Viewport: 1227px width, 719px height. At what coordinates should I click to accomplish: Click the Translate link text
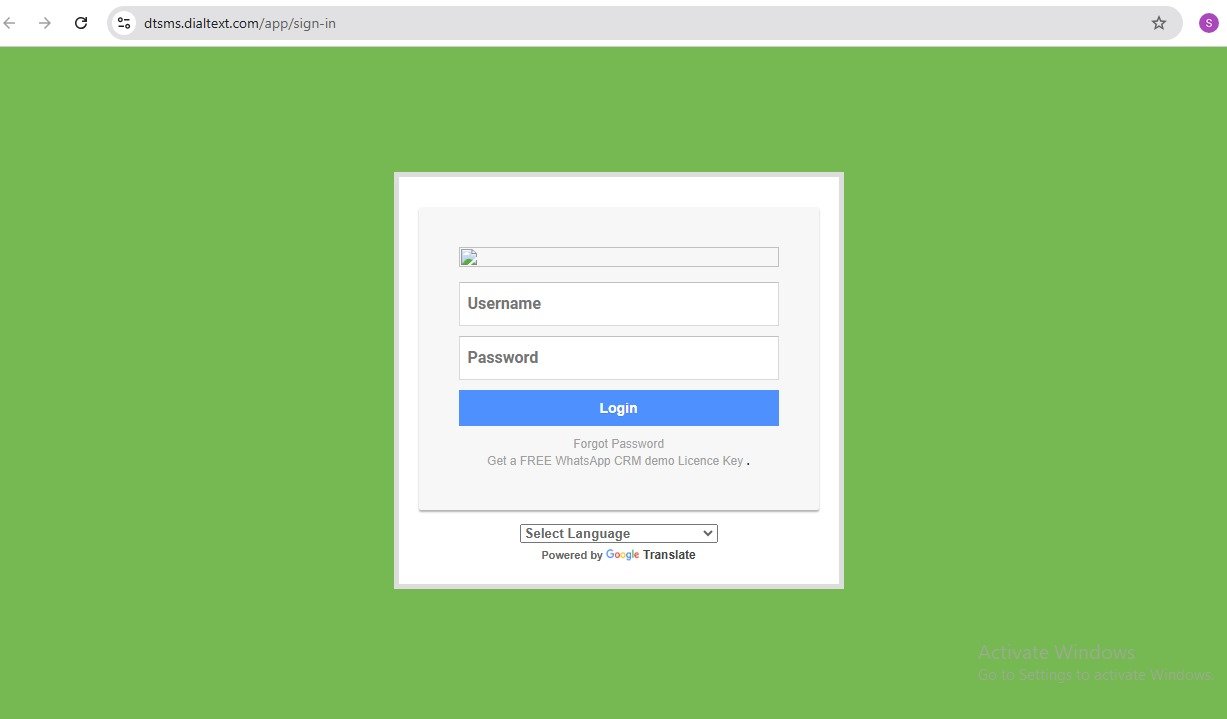[x=669, y=555]
